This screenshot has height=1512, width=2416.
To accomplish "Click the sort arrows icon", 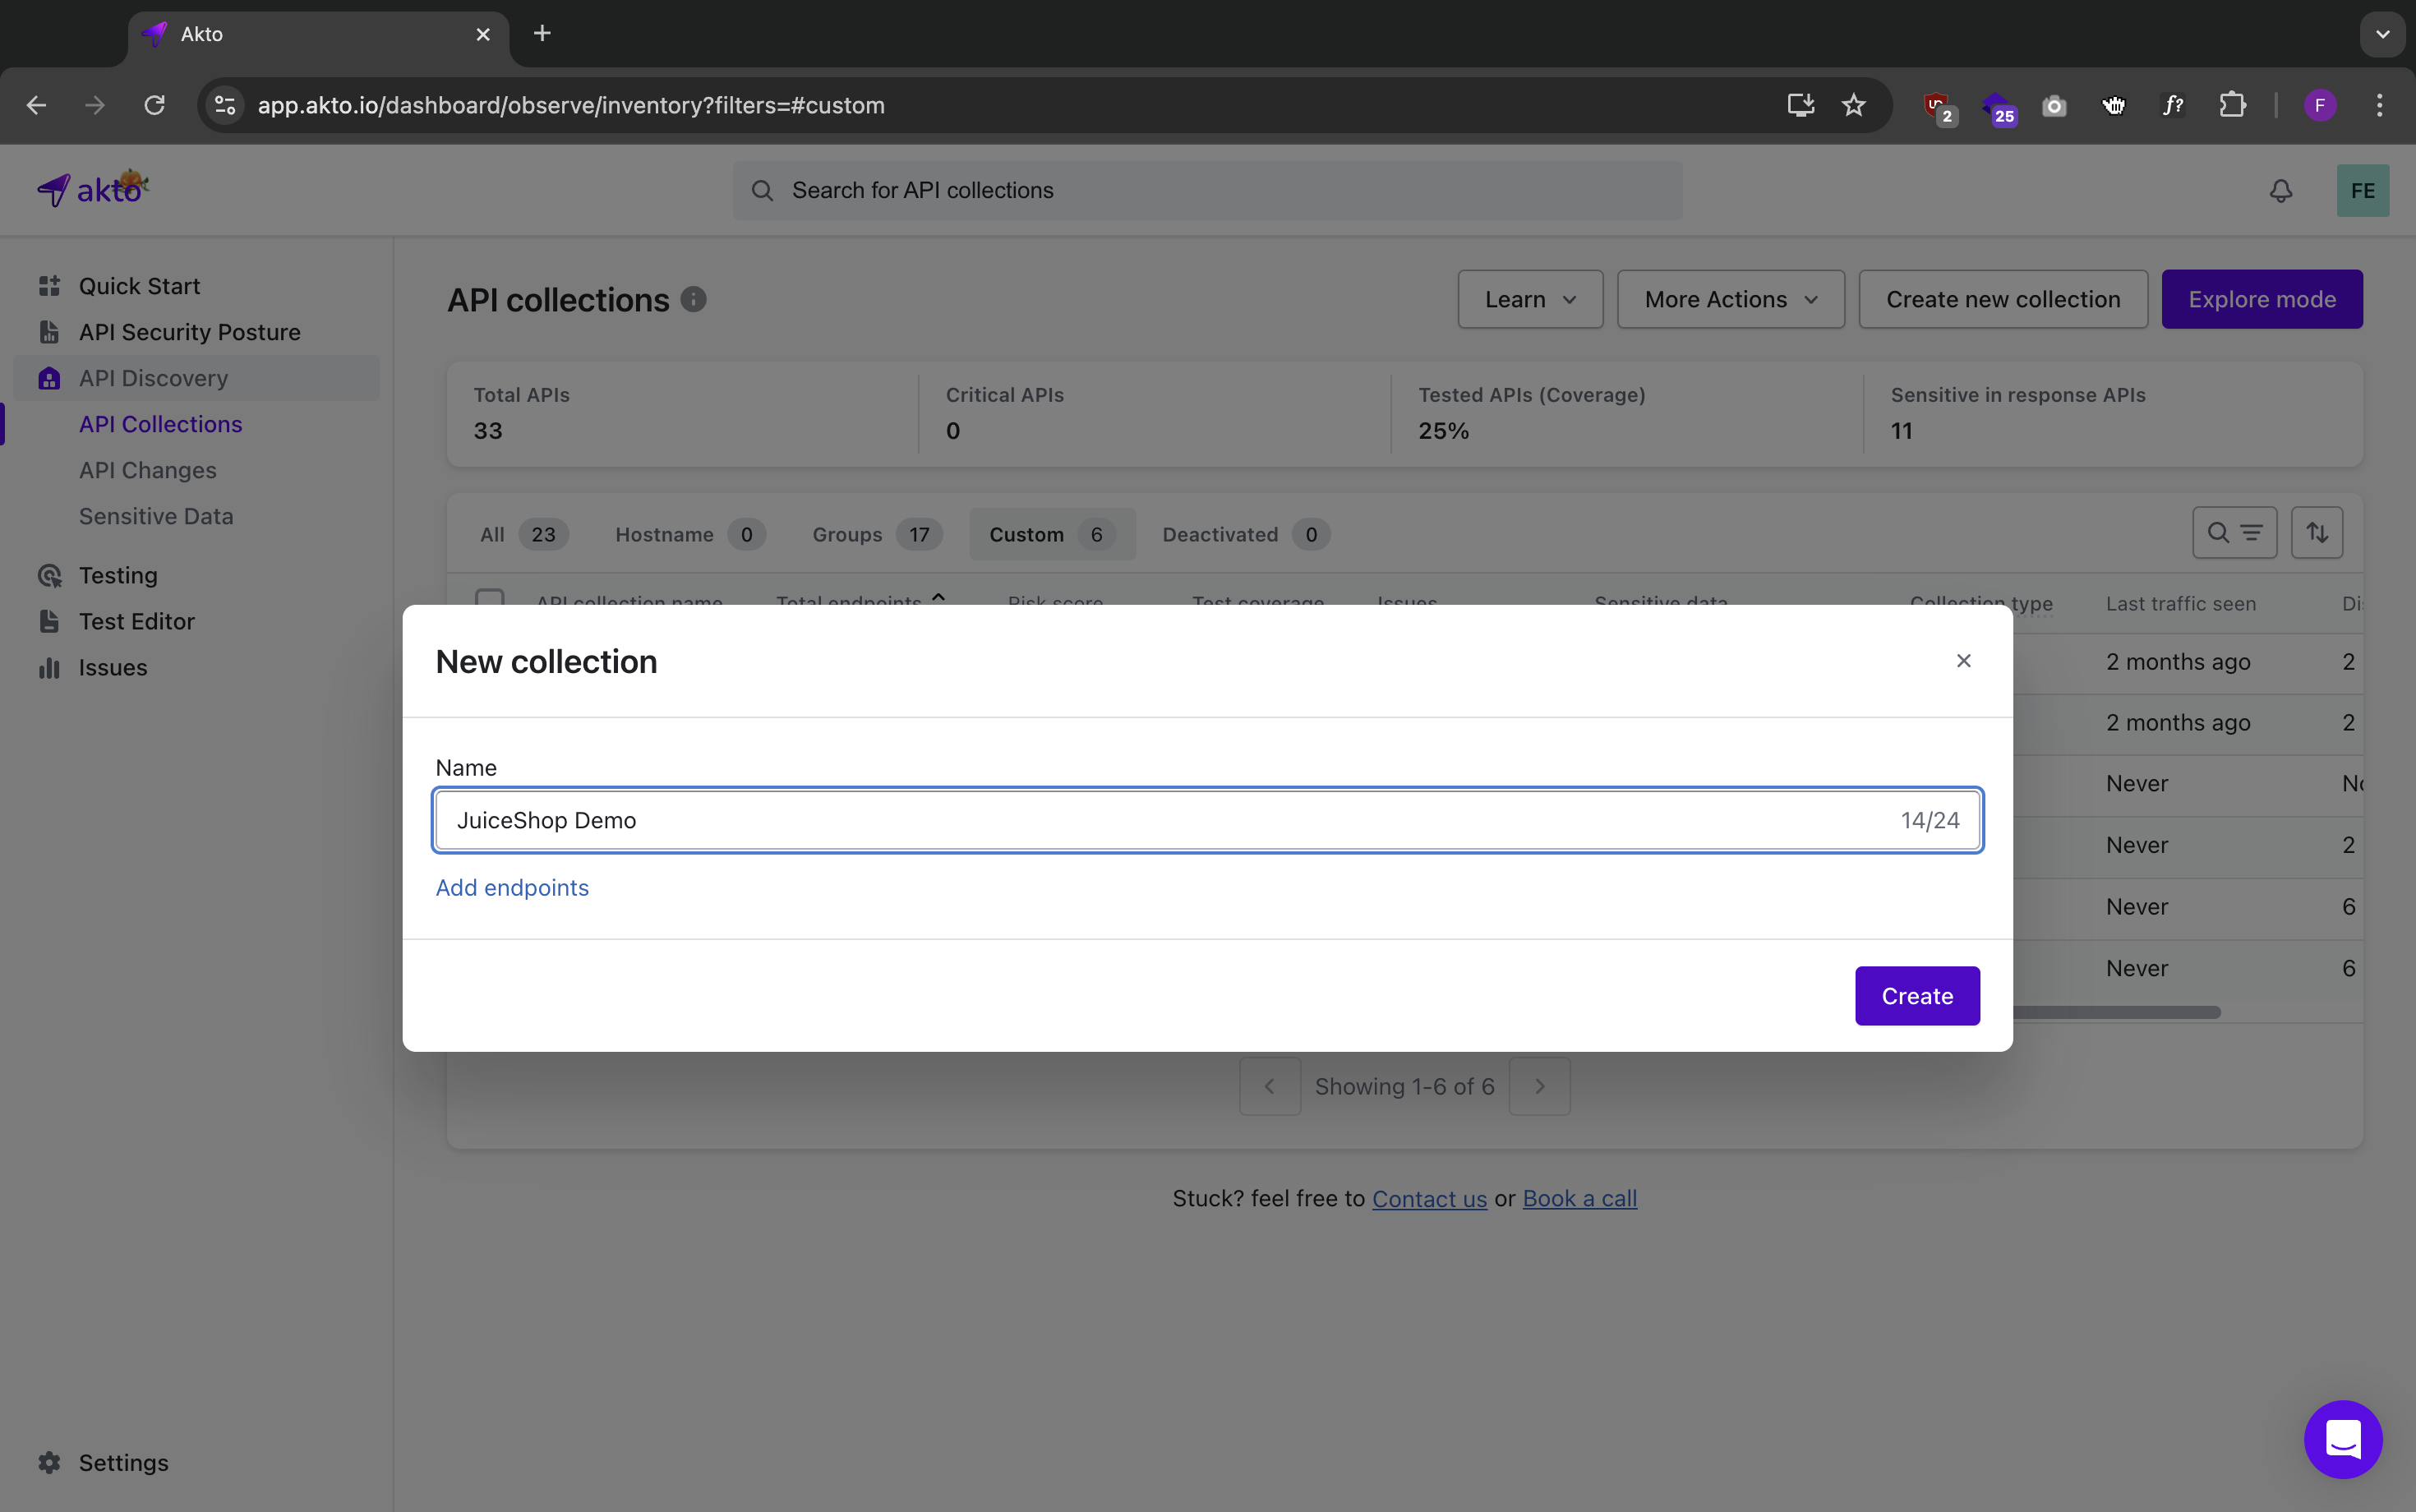I will 2316,533.
